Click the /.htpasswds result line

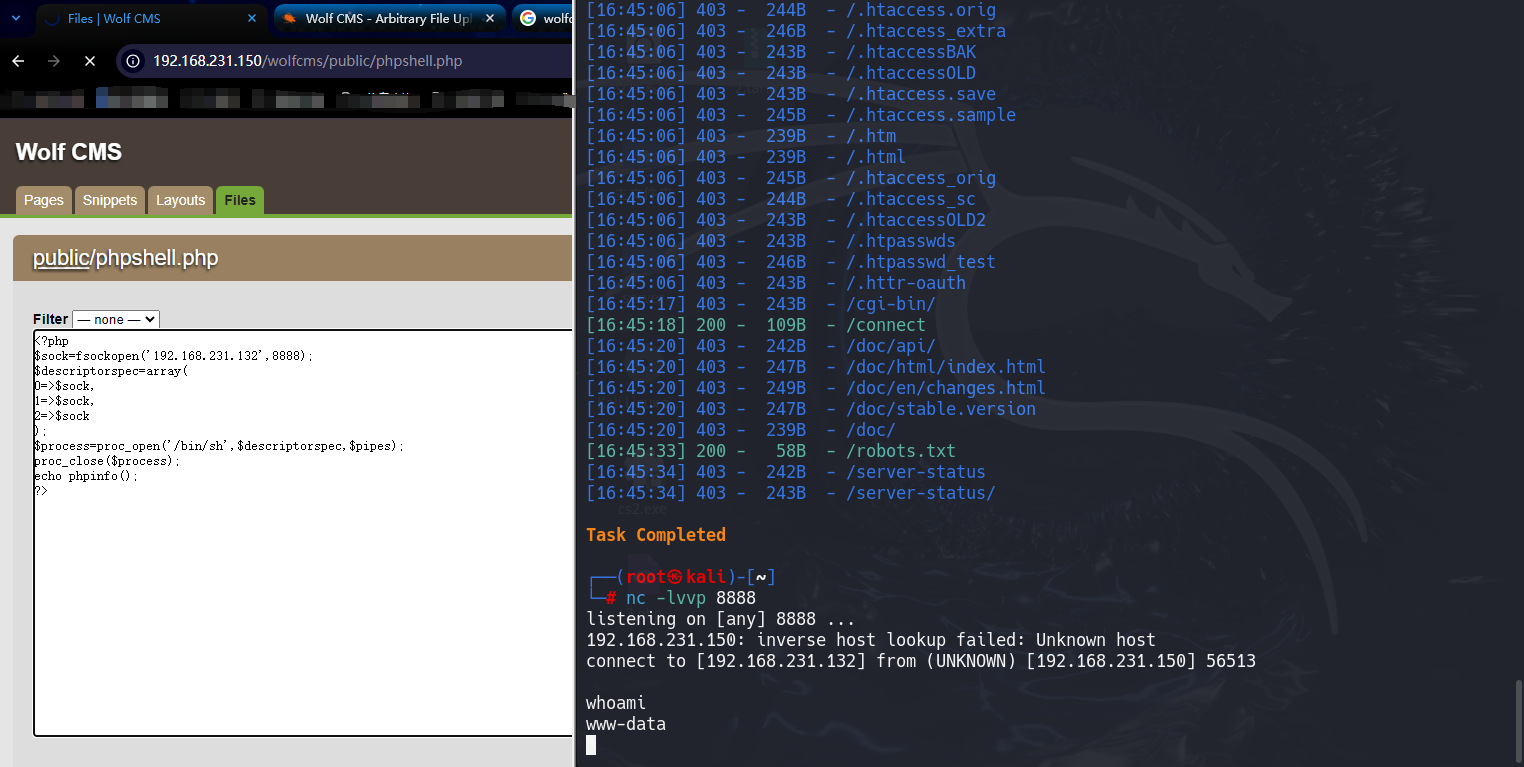771,241
